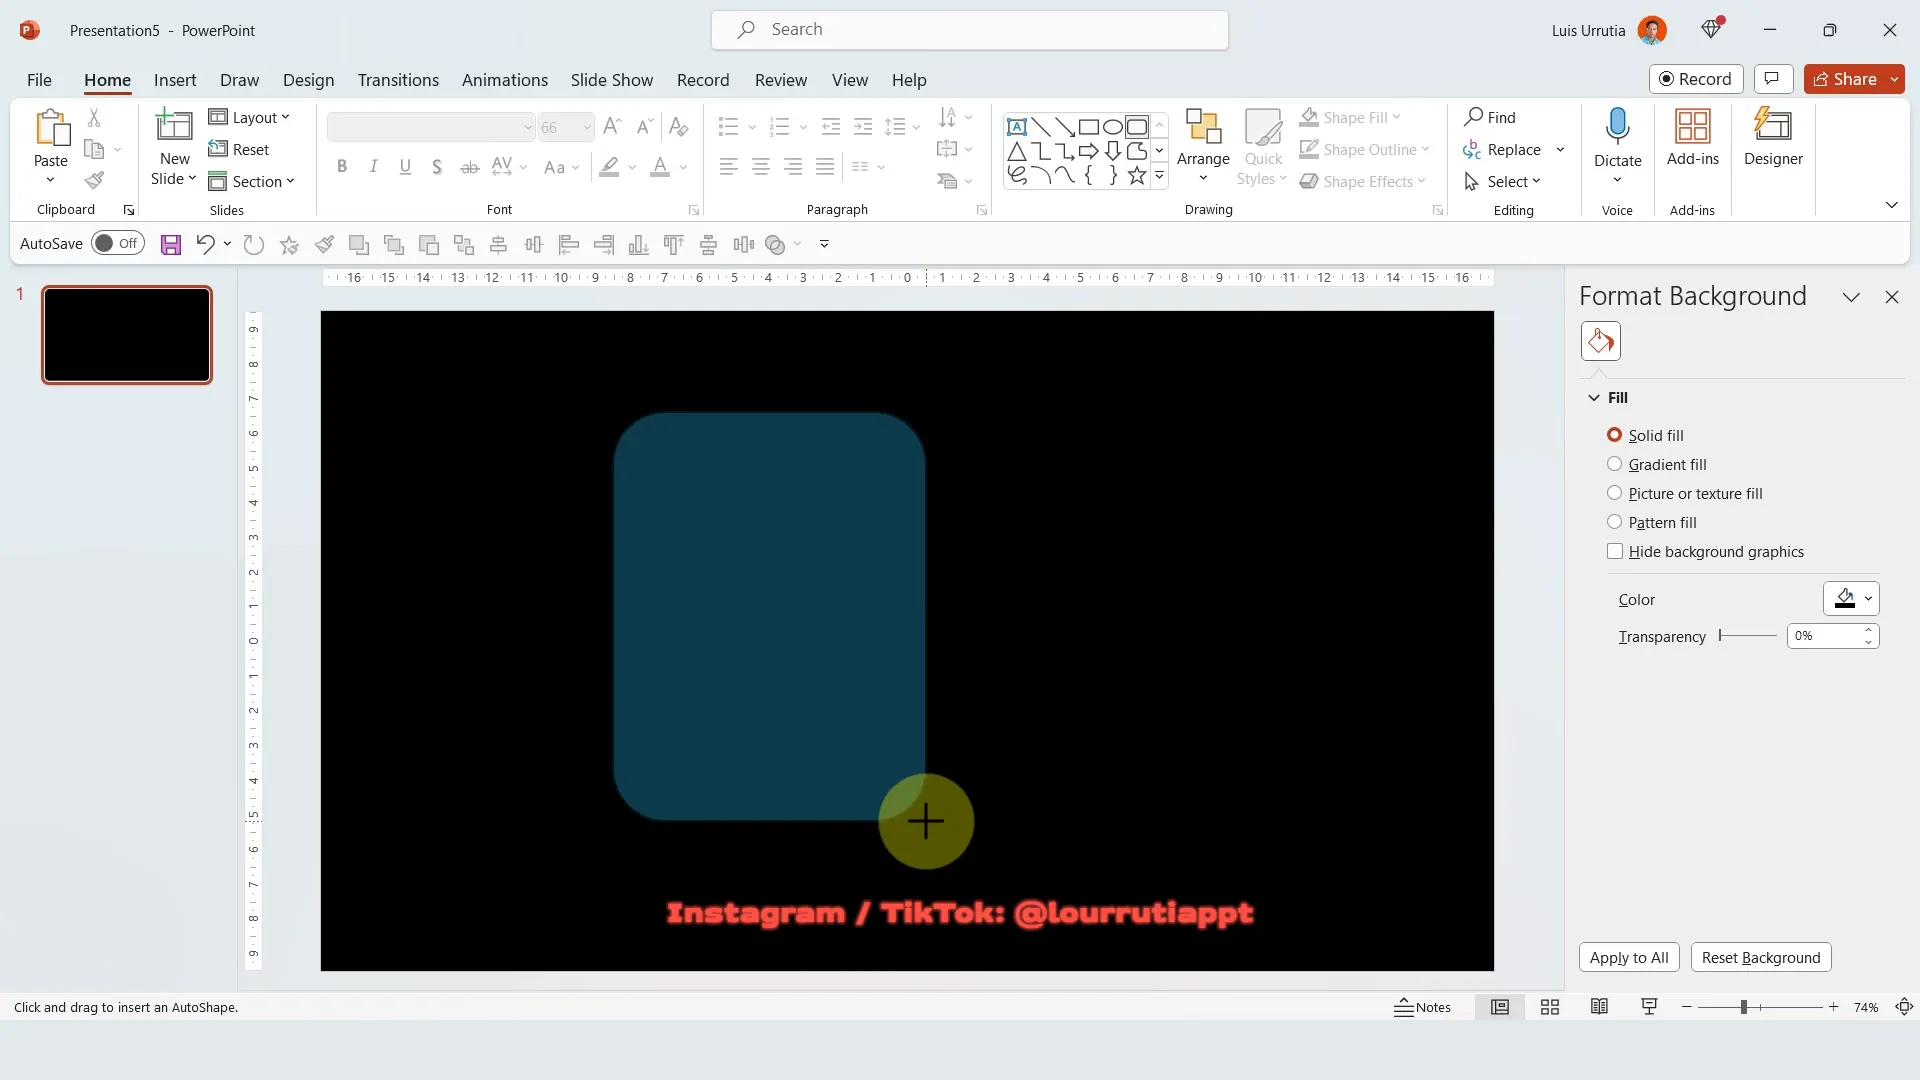
Task: Click the Reset Background button
Action: (x=1760, y=957)
